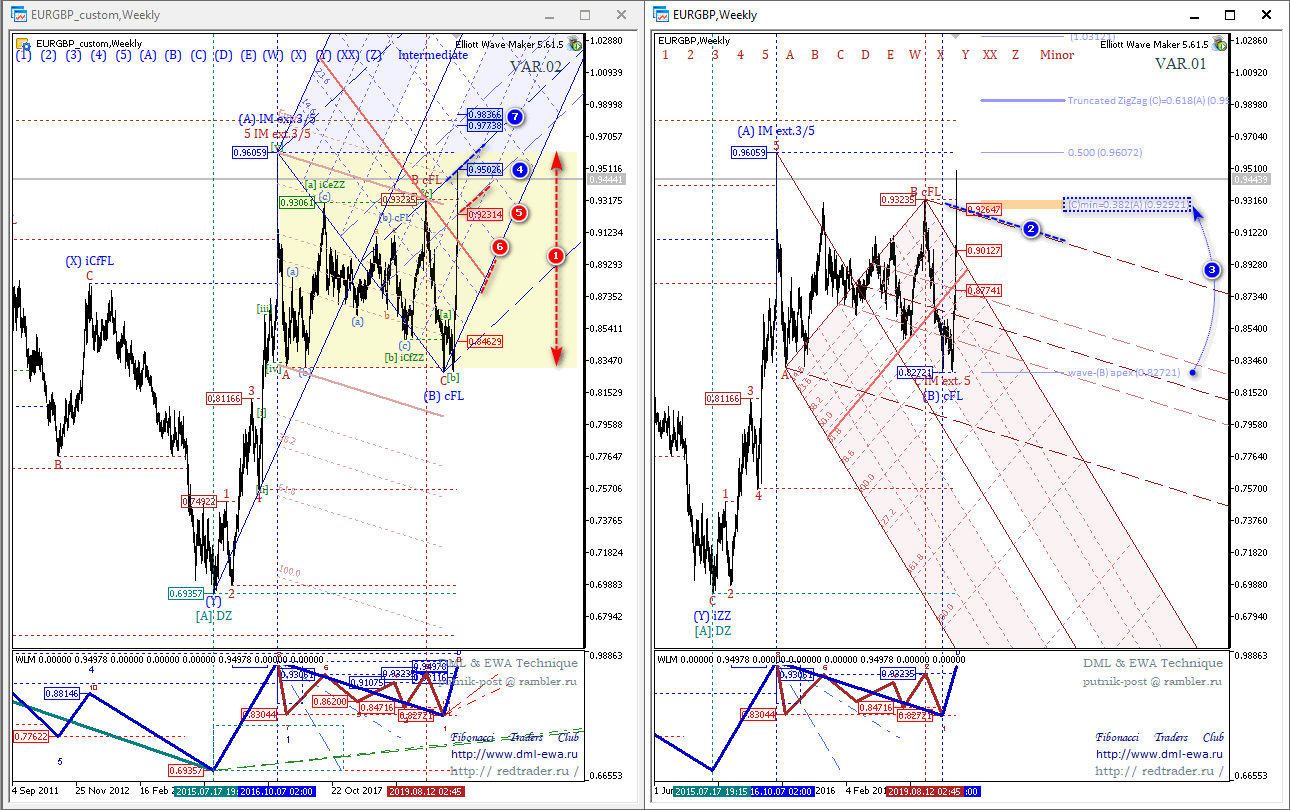1290x810 pixels.
Task: Select wave label (XX) in Intermediate row
Action: pos(348,55)
